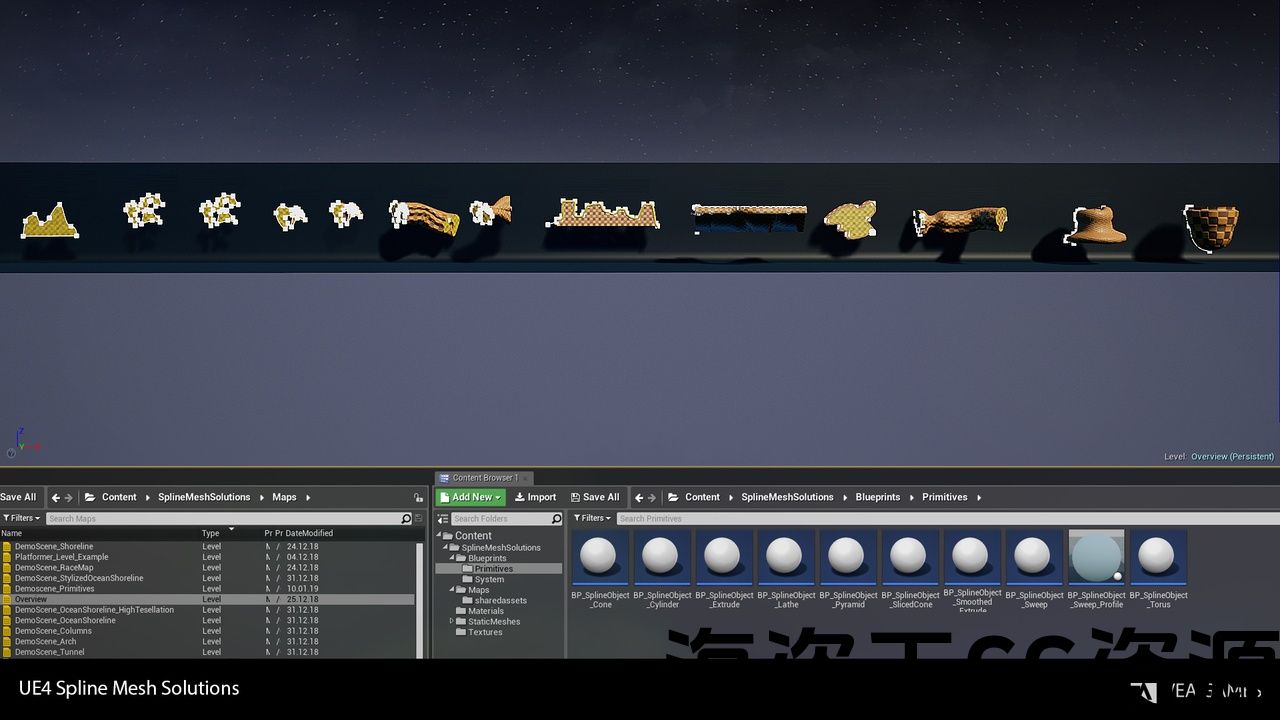
Task: Open the Filters dropdown beside Search Primitives
Action: (592, 518)
